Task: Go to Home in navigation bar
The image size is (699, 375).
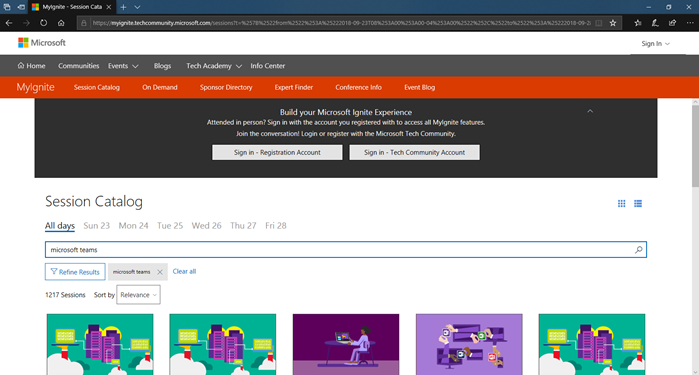Action: [x=31, y=66]
